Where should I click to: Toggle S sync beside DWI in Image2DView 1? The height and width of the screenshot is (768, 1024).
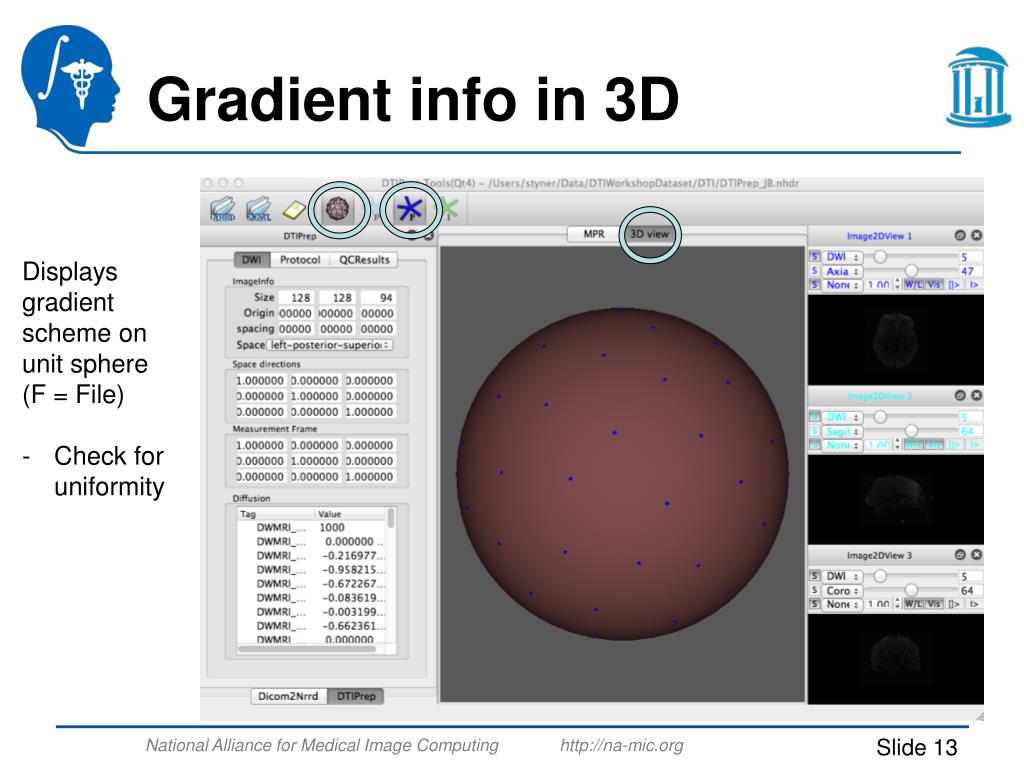[814, 257]
